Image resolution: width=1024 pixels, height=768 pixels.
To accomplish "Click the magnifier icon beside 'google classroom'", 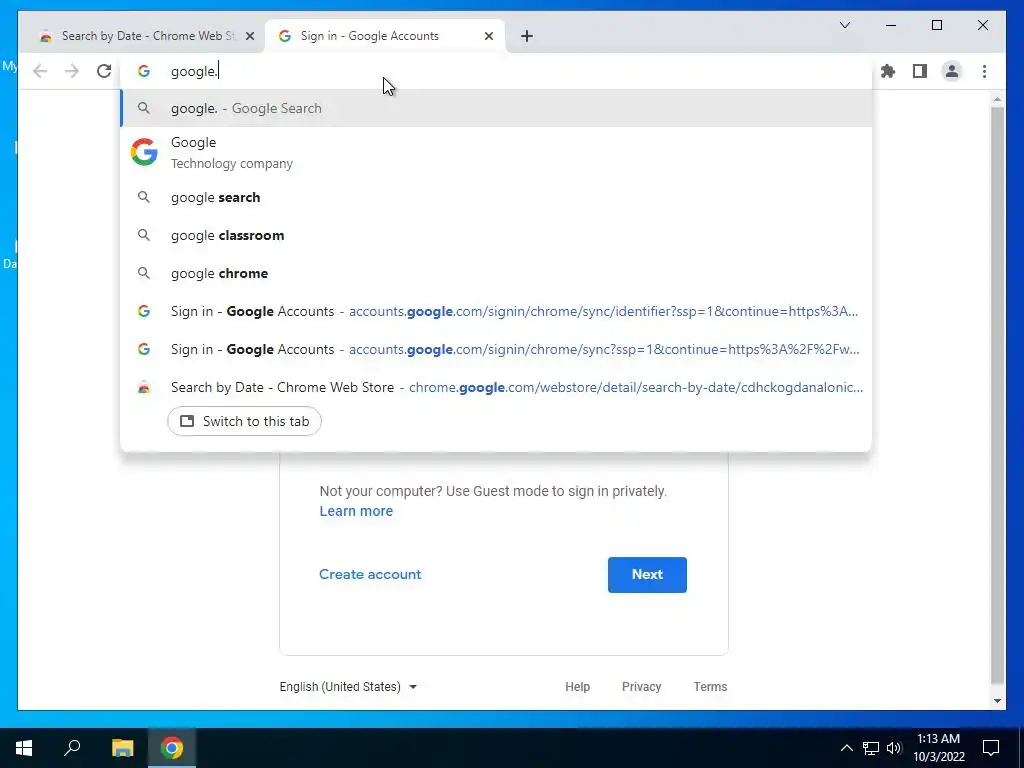I will point(144,235).
